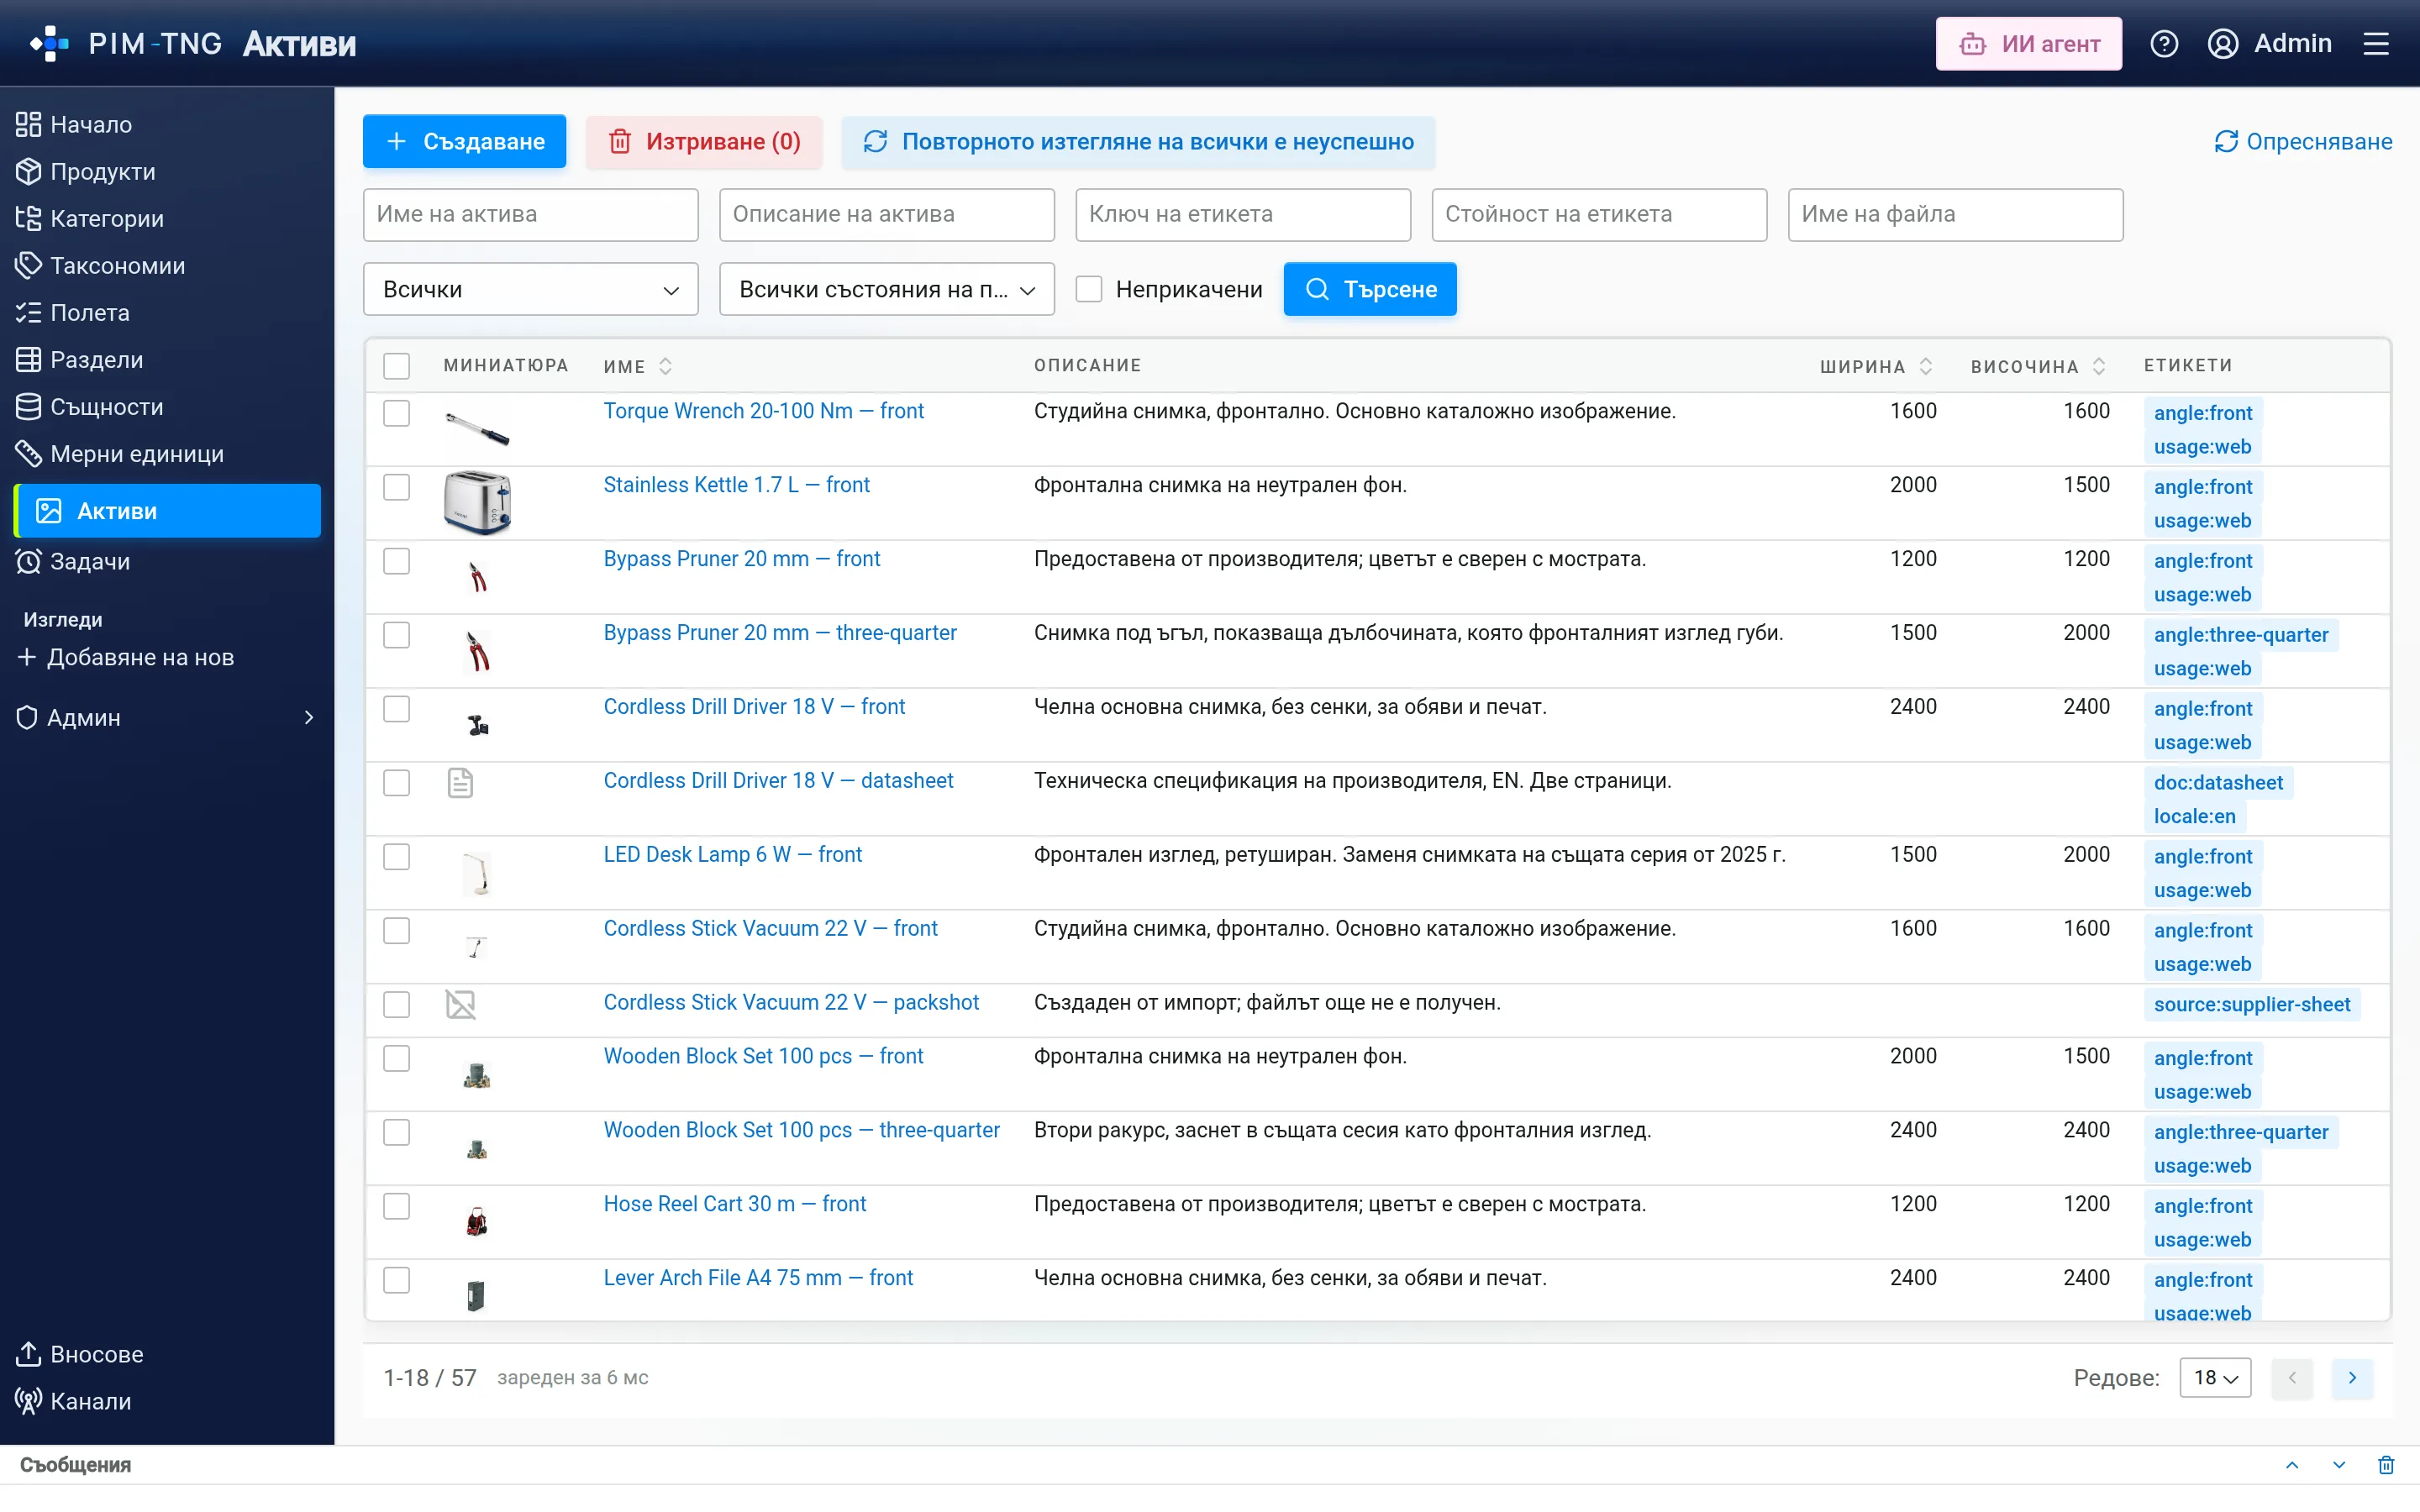Viewport: 2420px width, 1512px height.
Task: Focus the Име на актива input field
Action: tap(530, 215)
